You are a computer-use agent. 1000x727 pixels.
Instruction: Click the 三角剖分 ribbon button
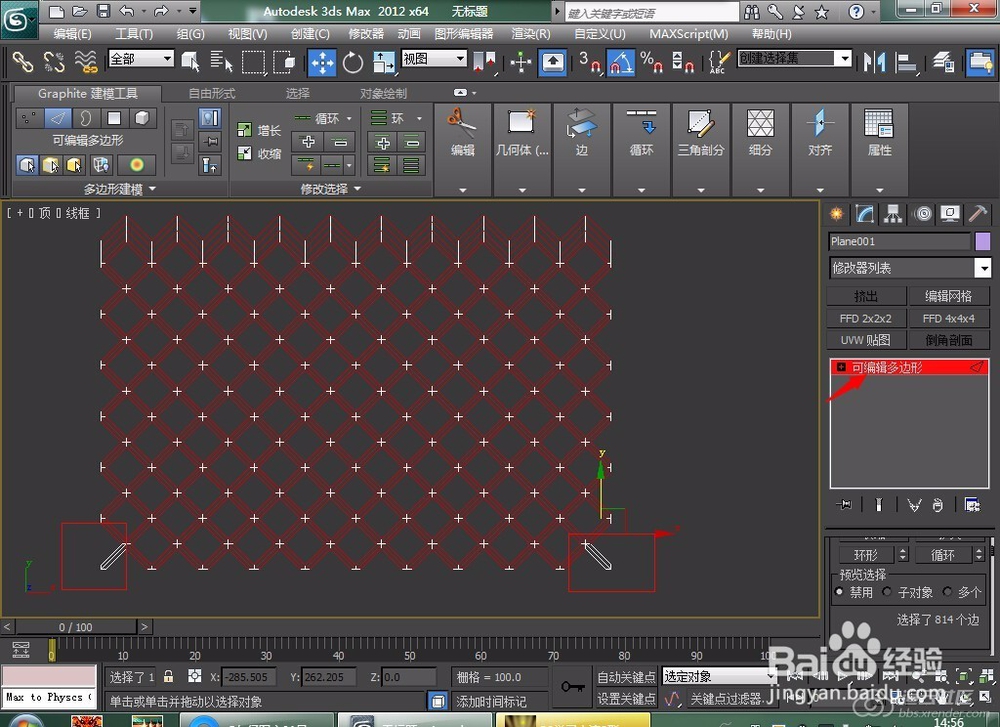click(700, 134)
